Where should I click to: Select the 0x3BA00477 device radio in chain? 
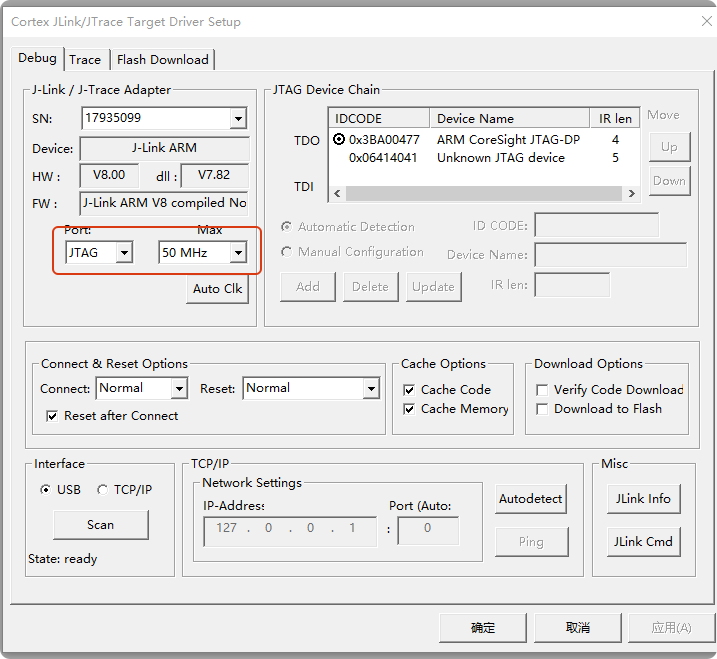(339, 139)
